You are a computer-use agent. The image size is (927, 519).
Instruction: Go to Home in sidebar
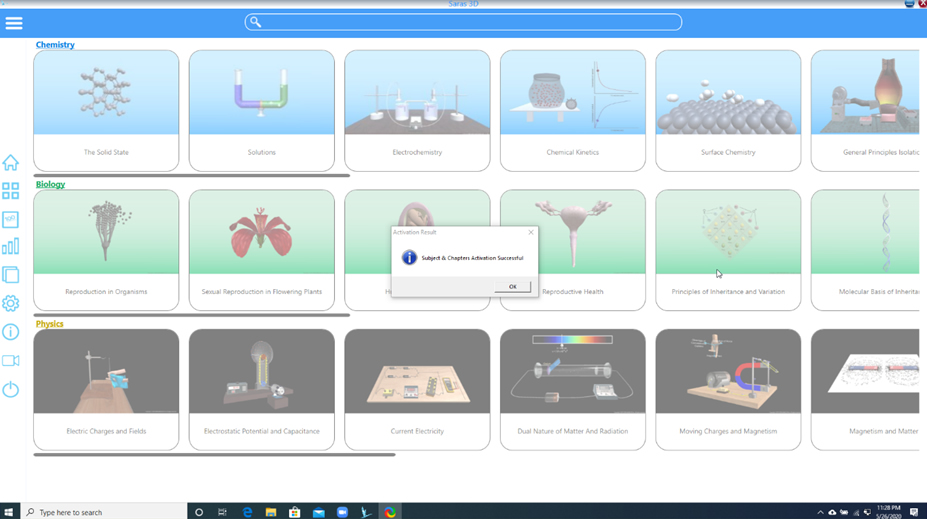11,162
